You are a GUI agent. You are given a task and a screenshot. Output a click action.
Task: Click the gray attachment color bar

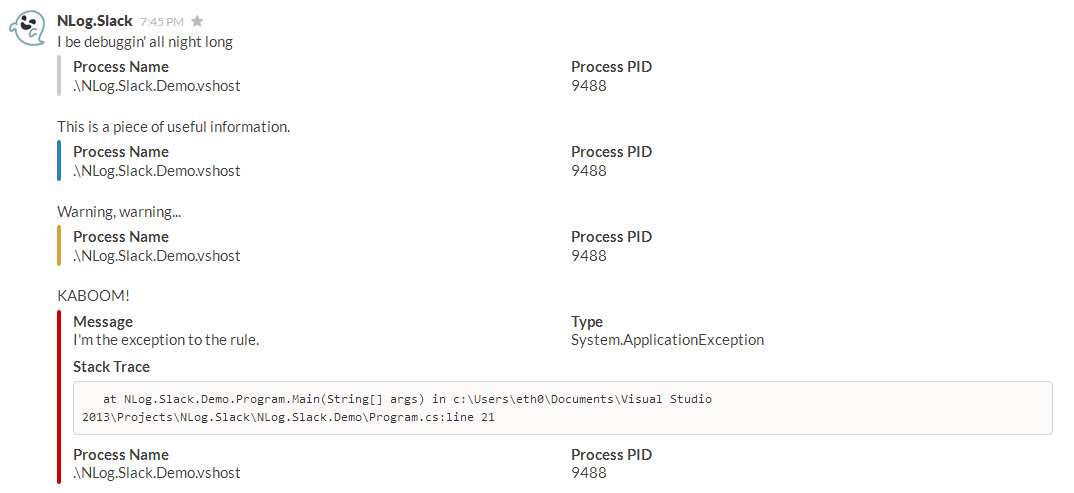(59, 76)
